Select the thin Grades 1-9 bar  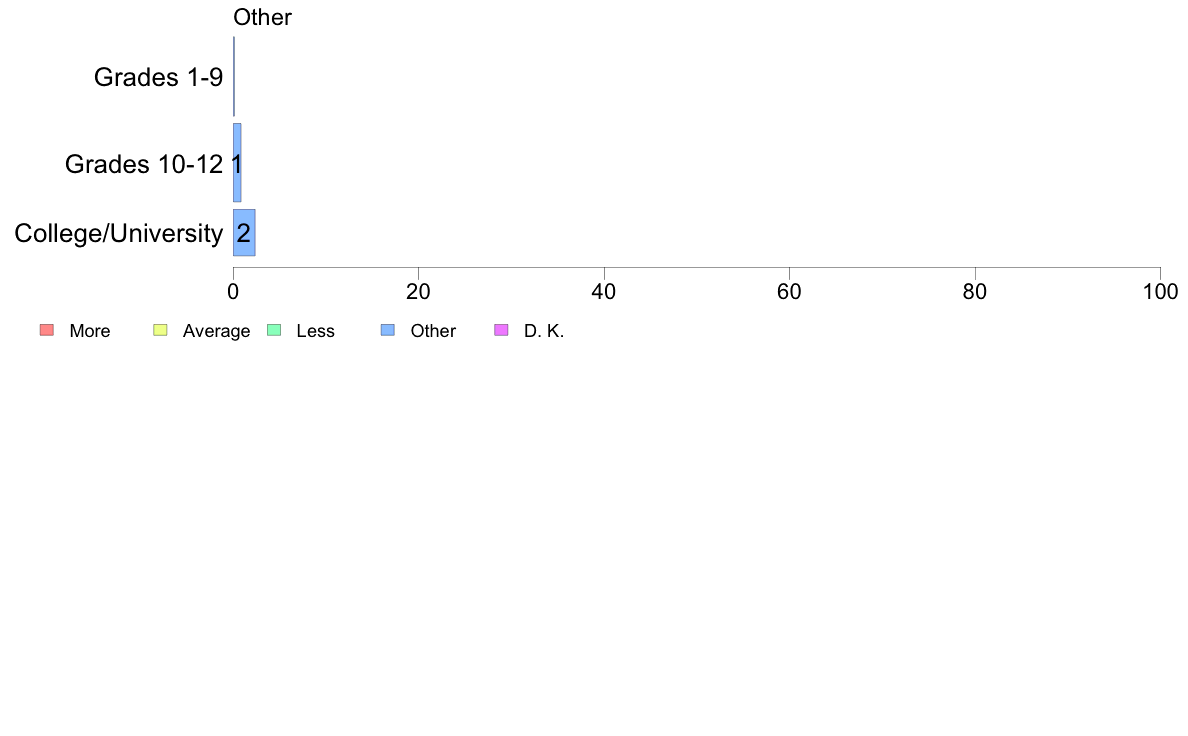point(234,77)
